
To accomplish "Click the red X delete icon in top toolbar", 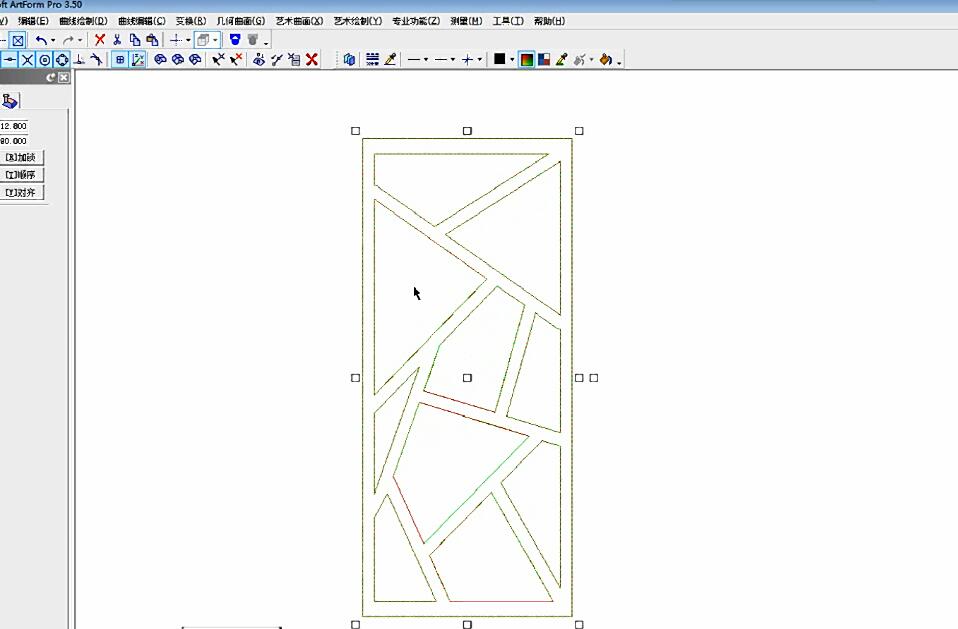I will coord(100,40).
